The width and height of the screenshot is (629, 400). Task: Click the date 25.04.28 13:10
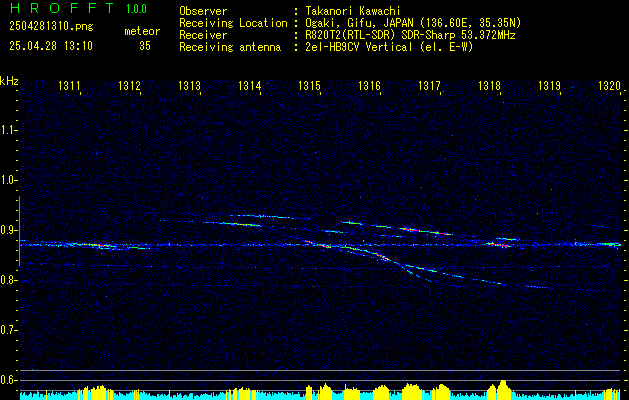(x=51, y=46)
